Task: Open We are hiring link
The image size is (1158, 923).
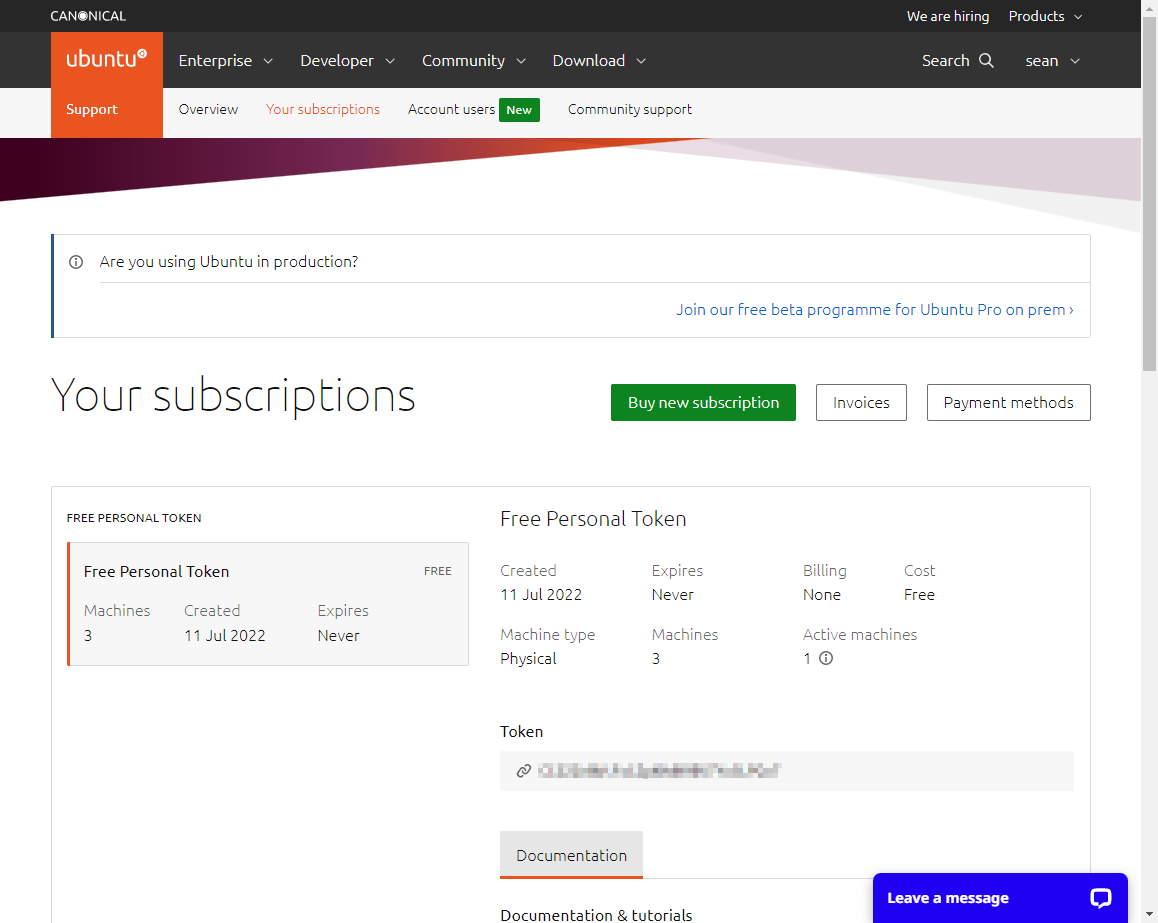Action: (x=948, y=16)
